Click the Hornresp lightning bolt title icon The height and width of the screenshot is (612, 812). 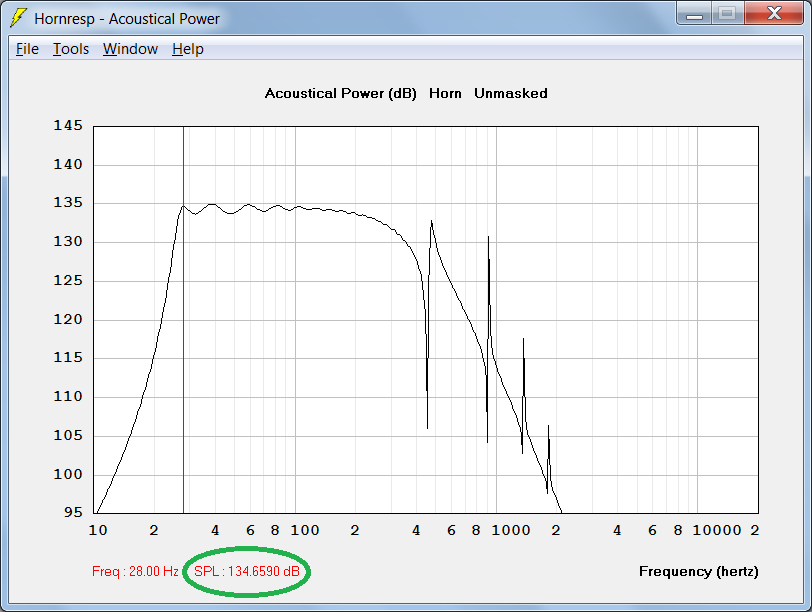18,18
